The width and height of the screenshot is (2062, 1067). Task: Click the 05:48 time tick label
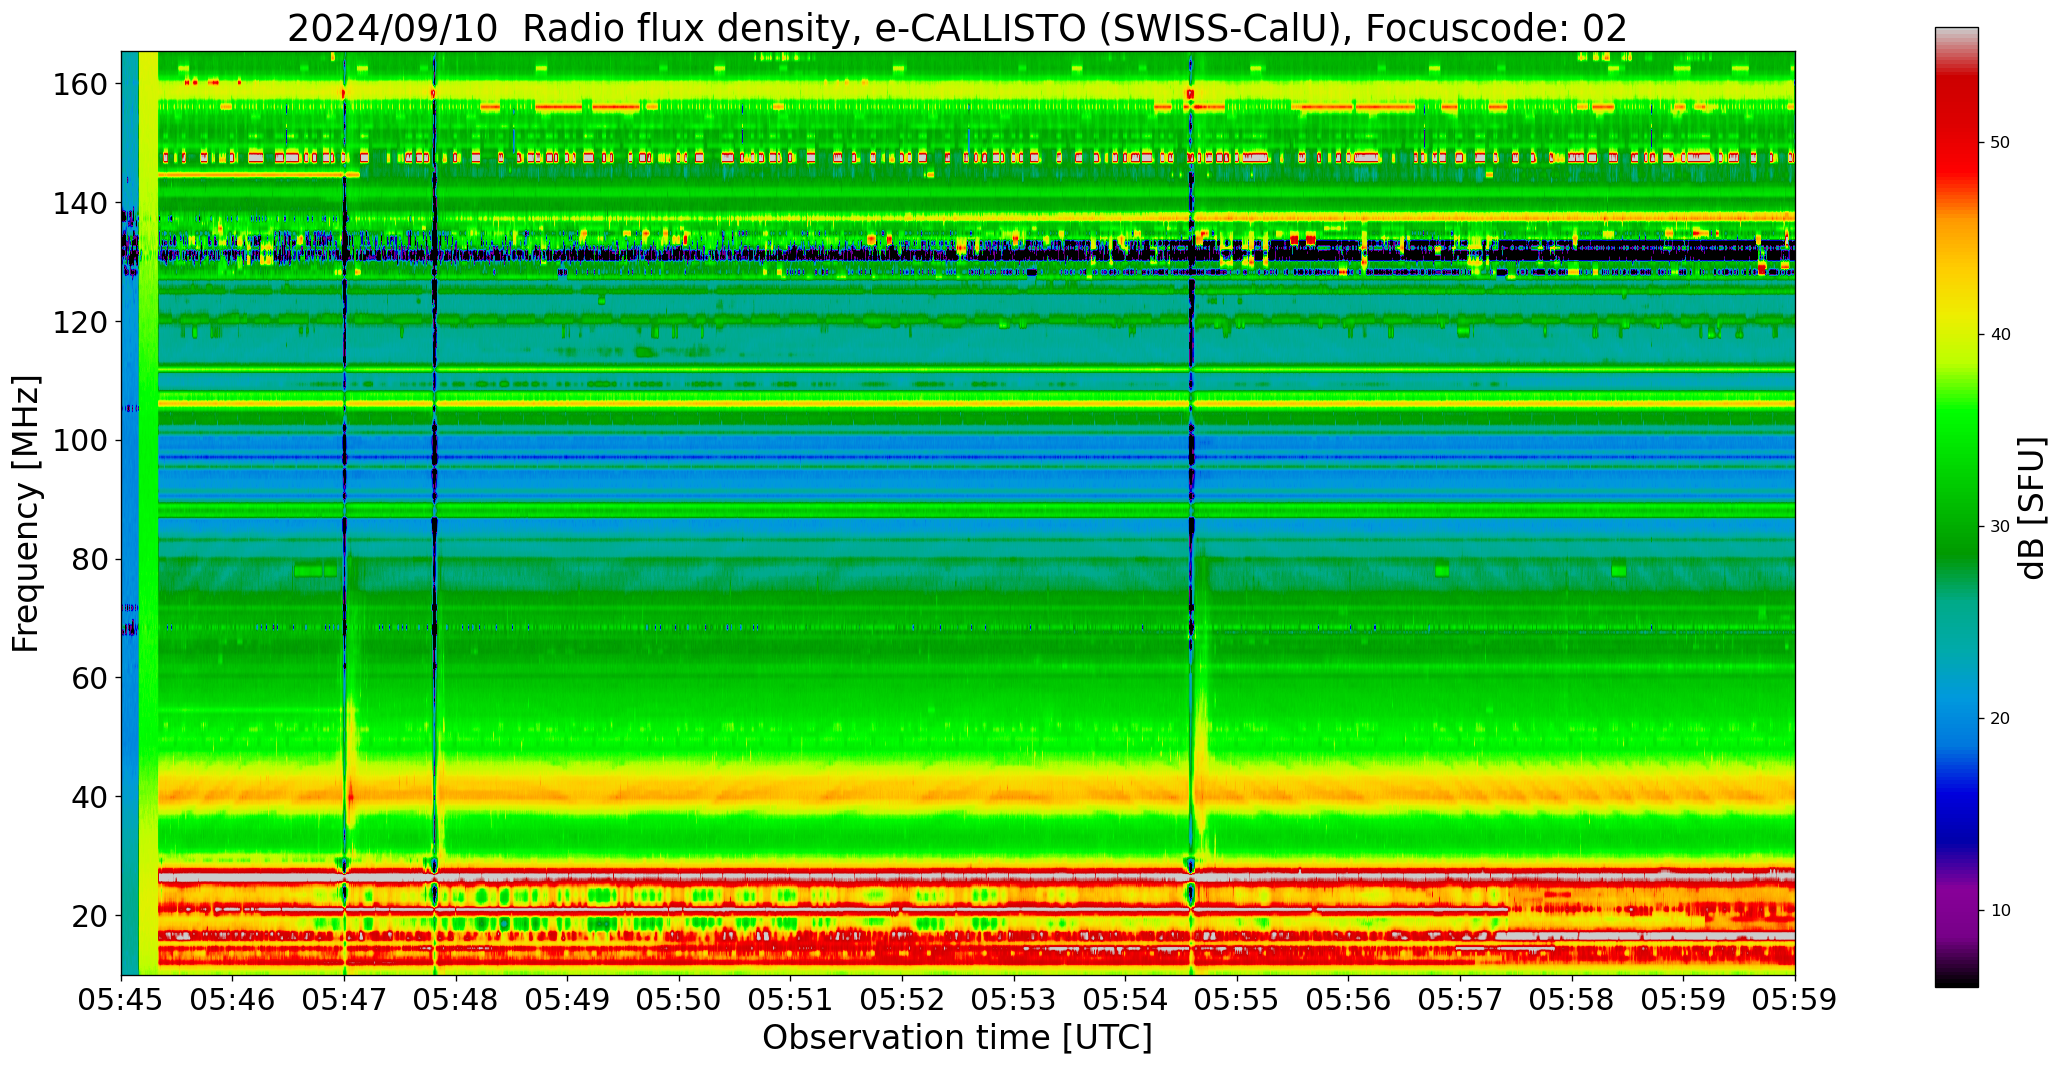(457, 999)
